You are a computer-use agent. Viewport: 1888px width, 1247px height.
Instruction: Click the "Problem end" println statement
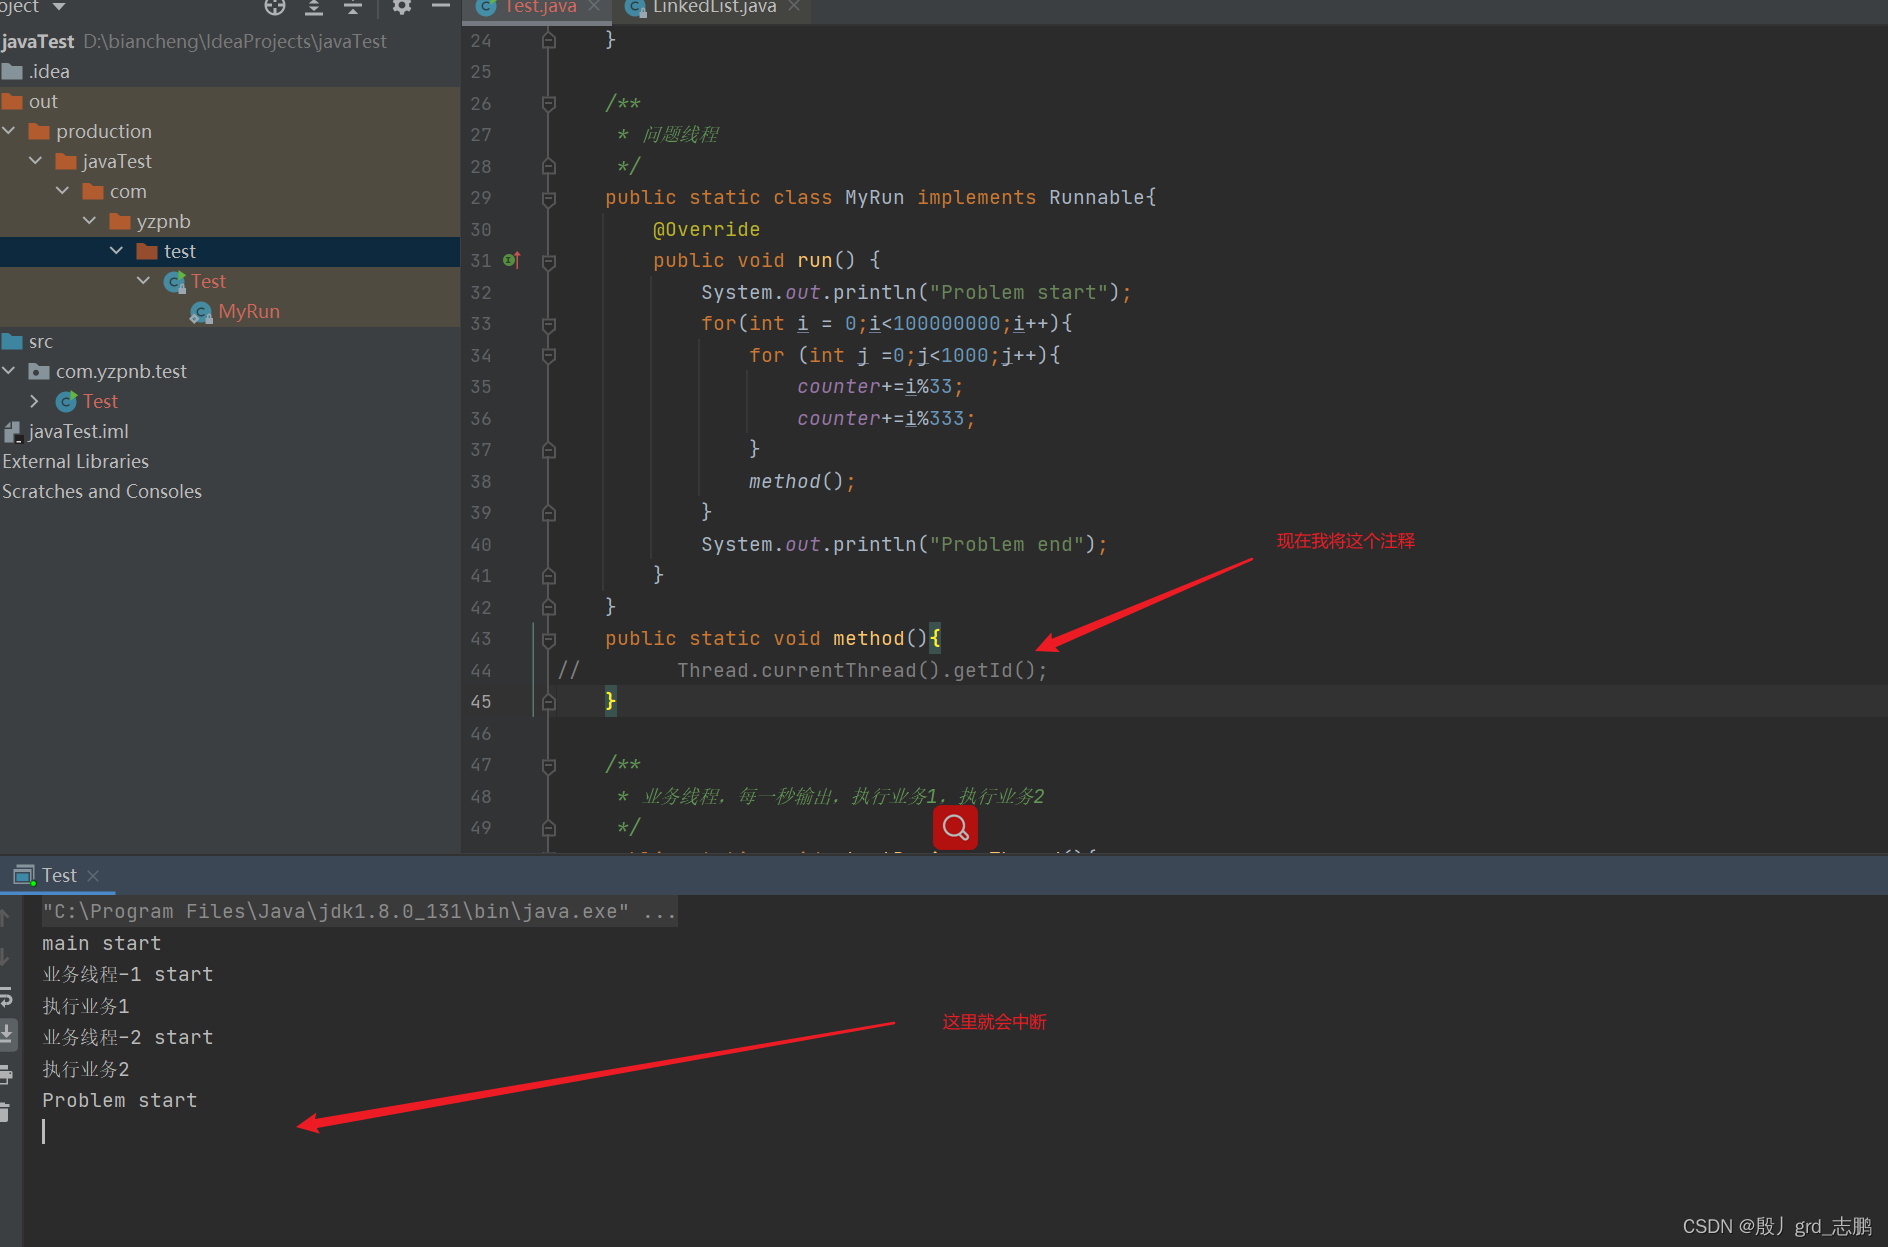[x=904, y=544]
